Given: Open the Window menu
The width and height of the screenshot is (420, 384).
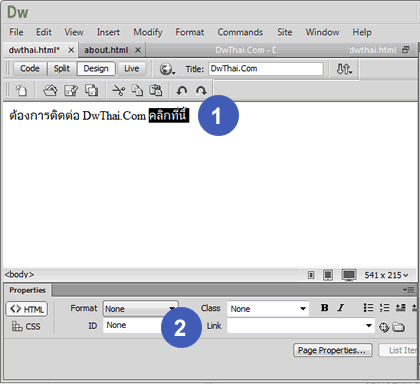Looking at the screenshot, I should [322, 32].
